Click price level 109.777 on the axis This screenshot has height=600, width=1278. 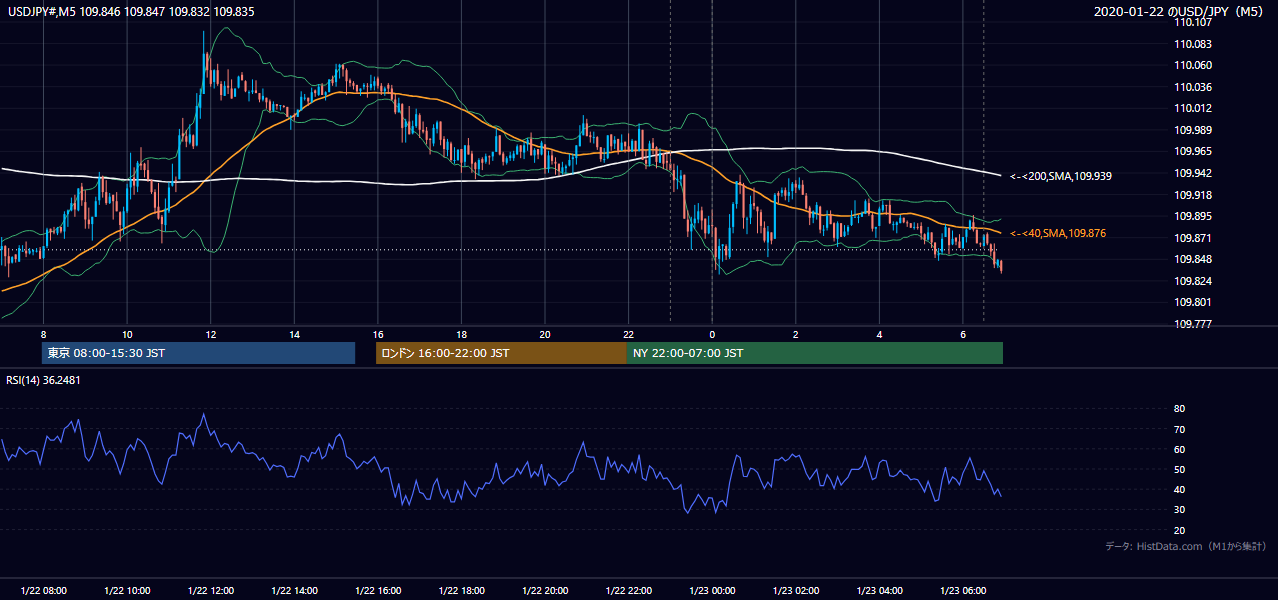[1192, 324]
